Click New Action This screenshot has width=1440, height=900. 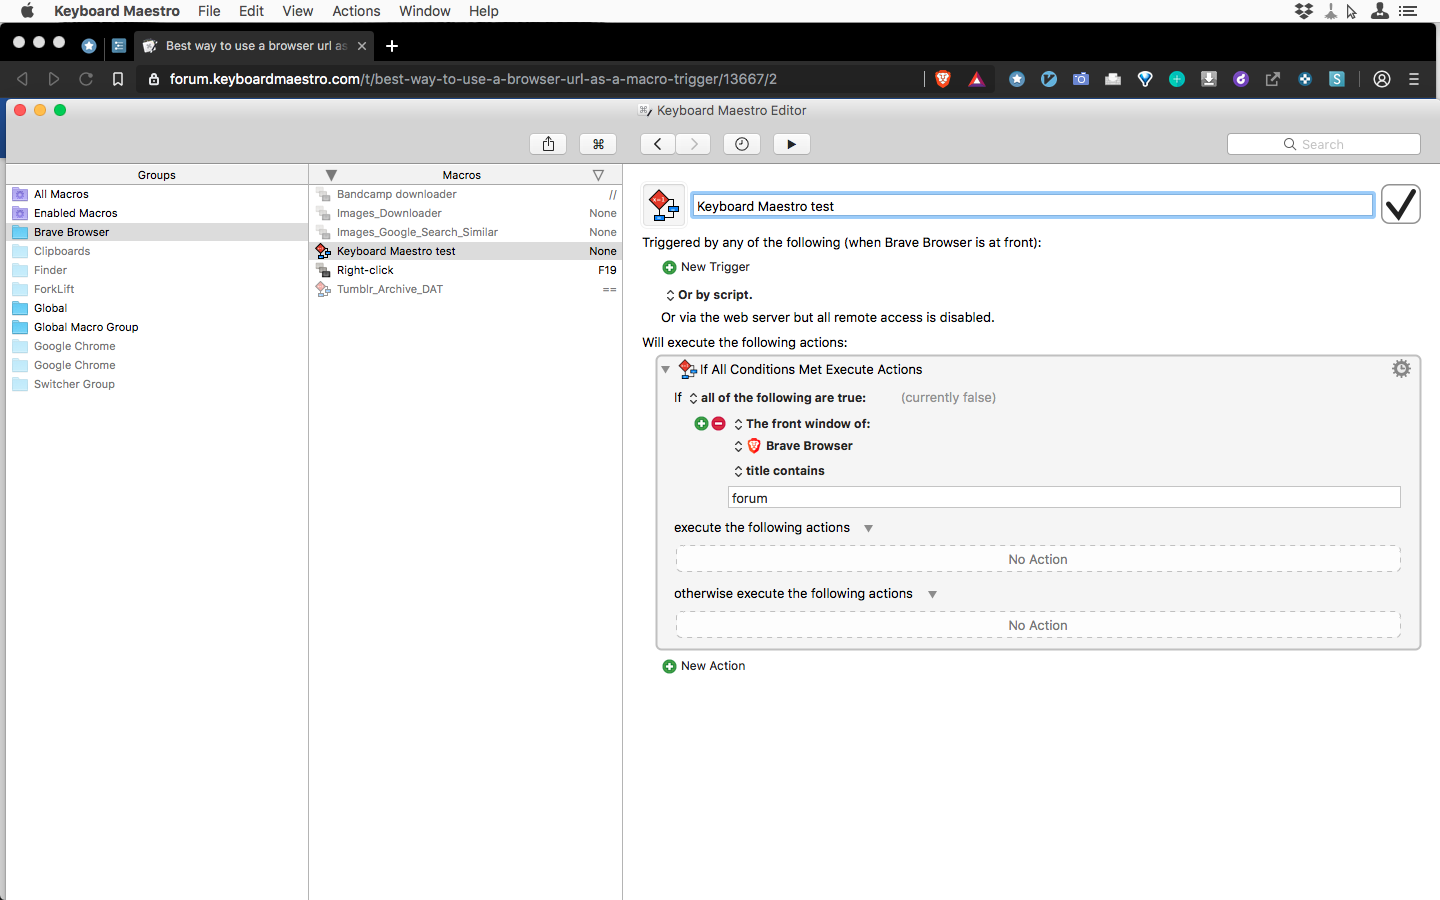click(713, 666)
